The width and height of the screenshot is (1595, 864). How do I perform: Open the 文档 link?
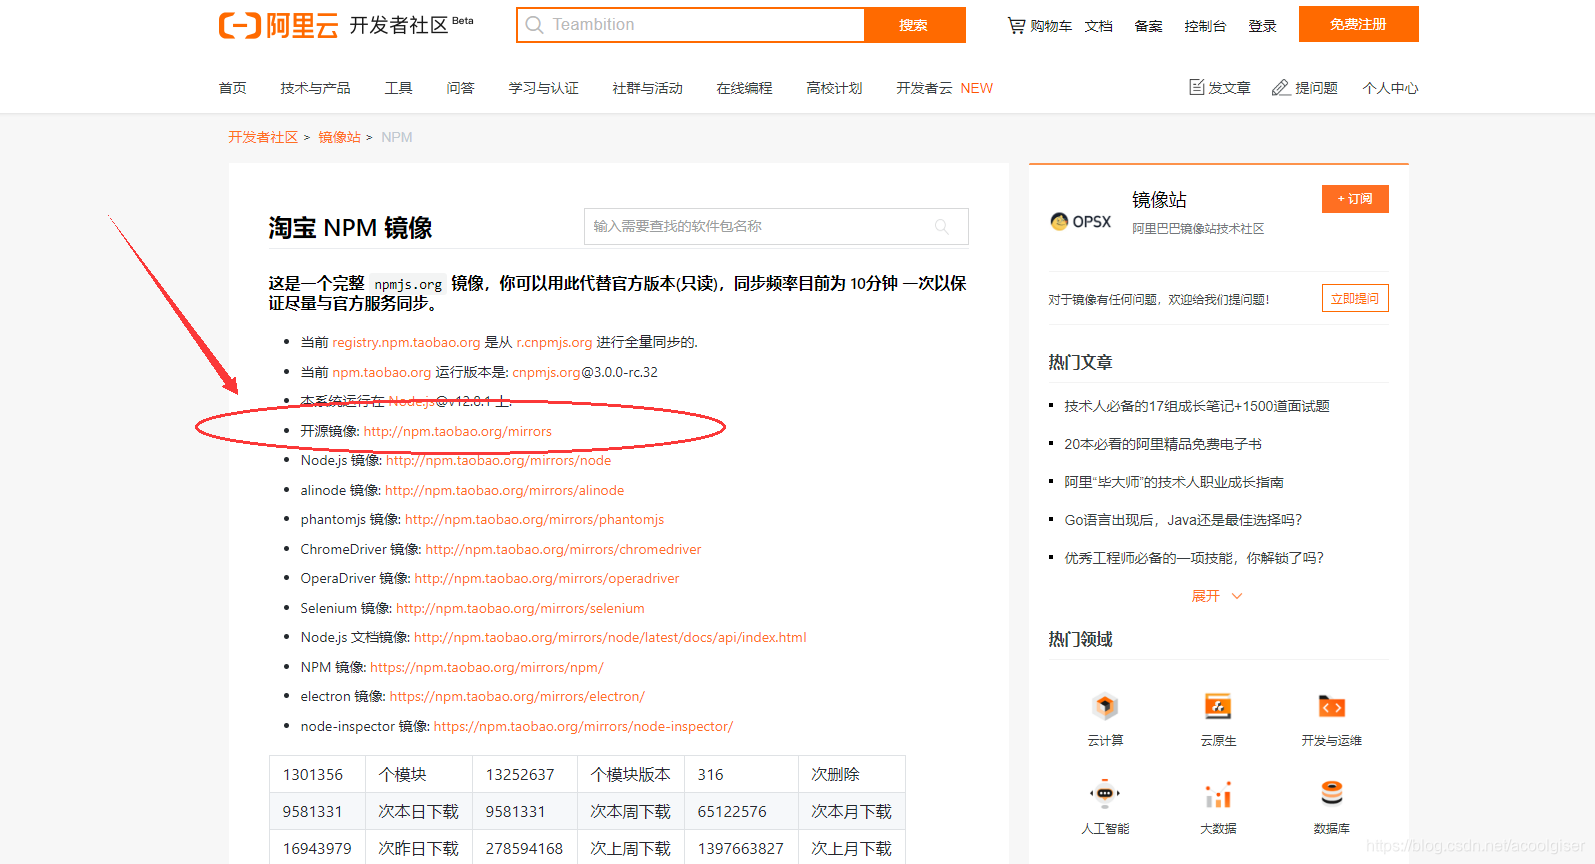click(1098, 26)
